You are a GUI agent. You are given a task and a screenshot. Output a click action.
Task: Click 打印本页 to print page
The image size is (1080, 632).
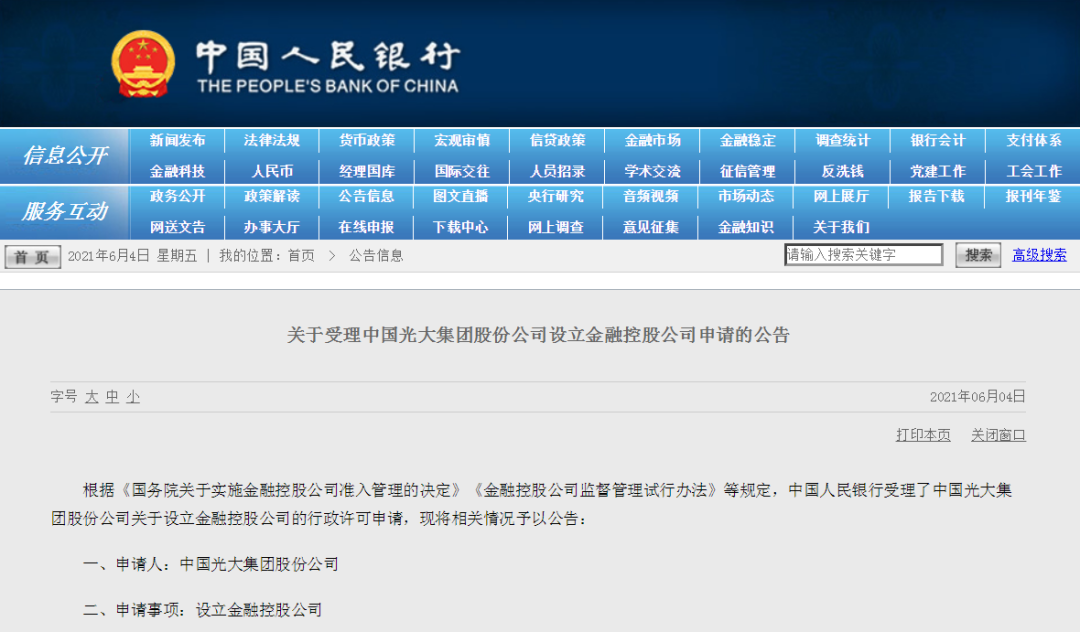tap(923, 435)
